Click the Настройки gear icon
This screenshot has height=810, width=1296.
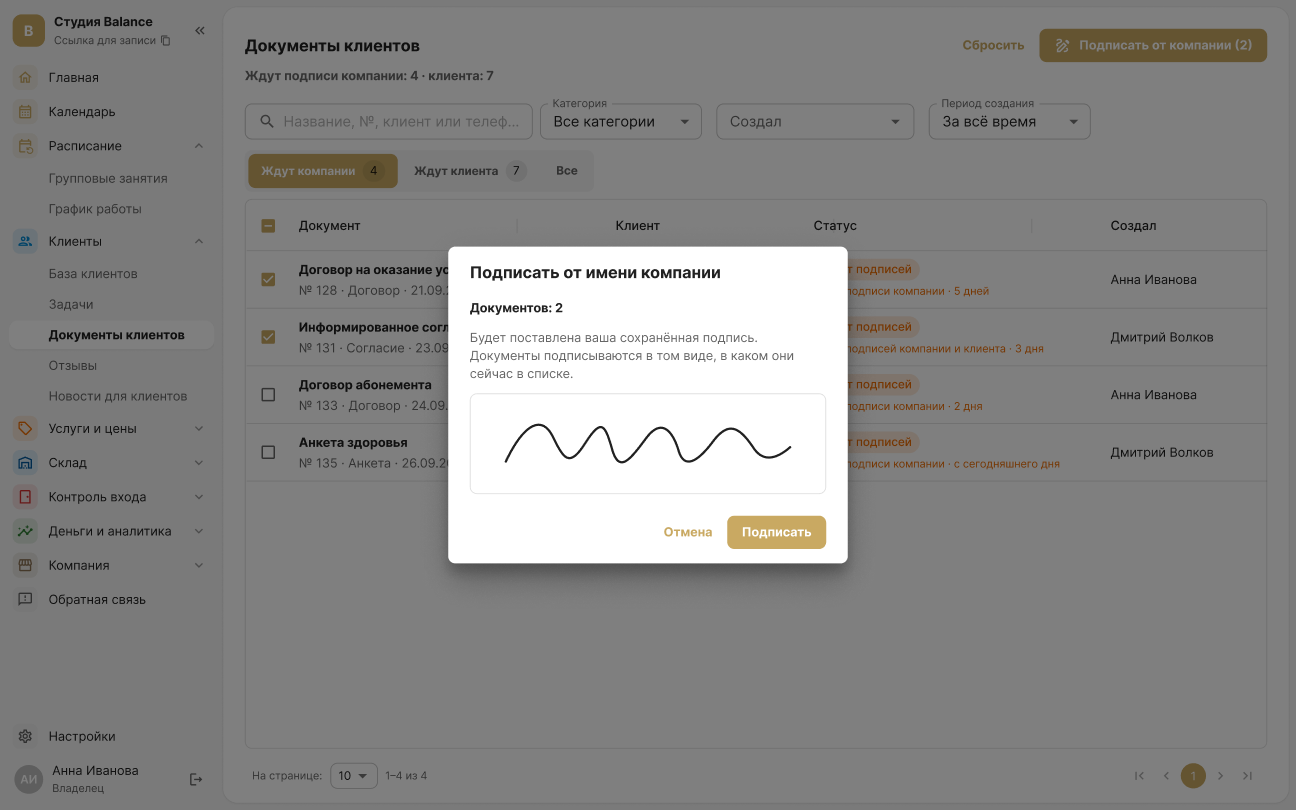pos(26,736)
